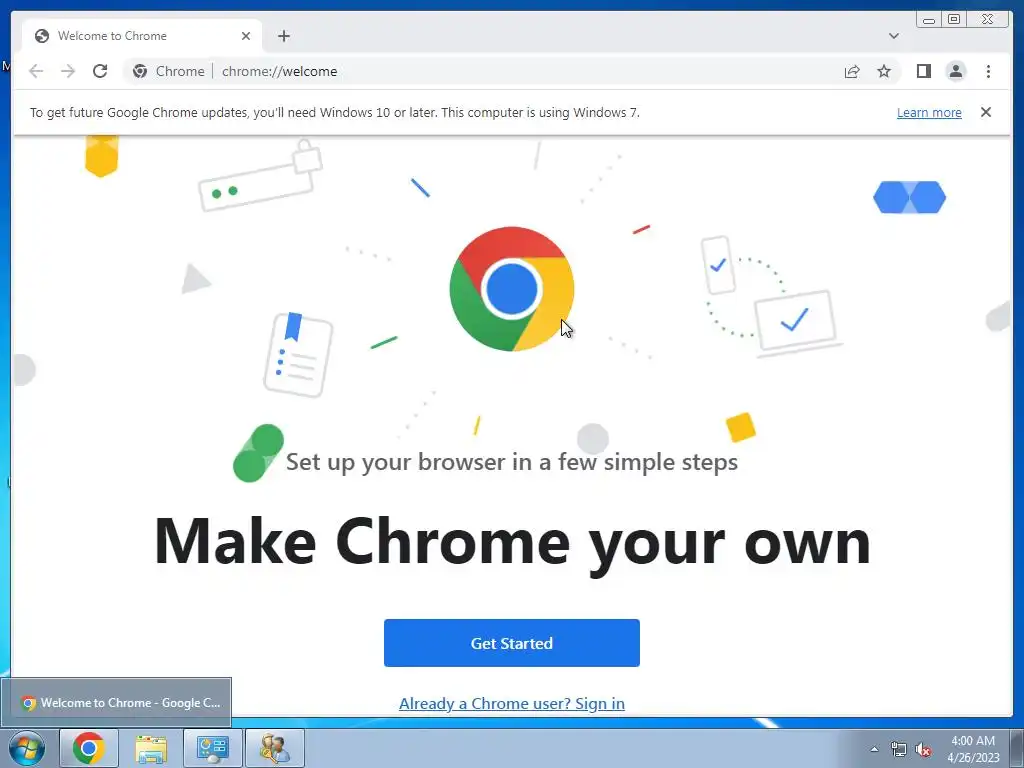The height and width of the screenshot is (768, 1024).
Task: Show hidden tray icons arrow
Action: 874,749
